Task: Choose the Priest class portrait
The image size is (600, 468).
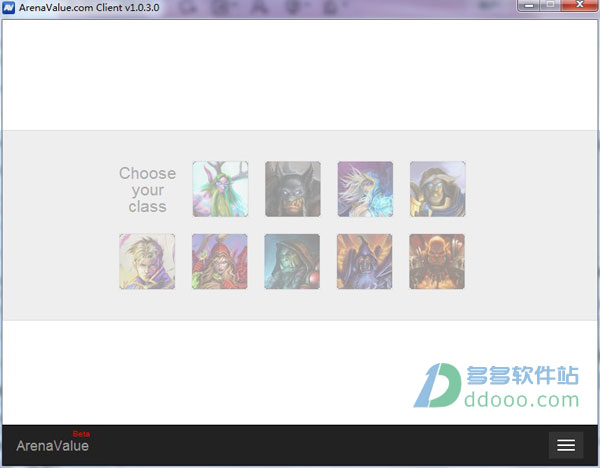Action: tap(147, 261)
